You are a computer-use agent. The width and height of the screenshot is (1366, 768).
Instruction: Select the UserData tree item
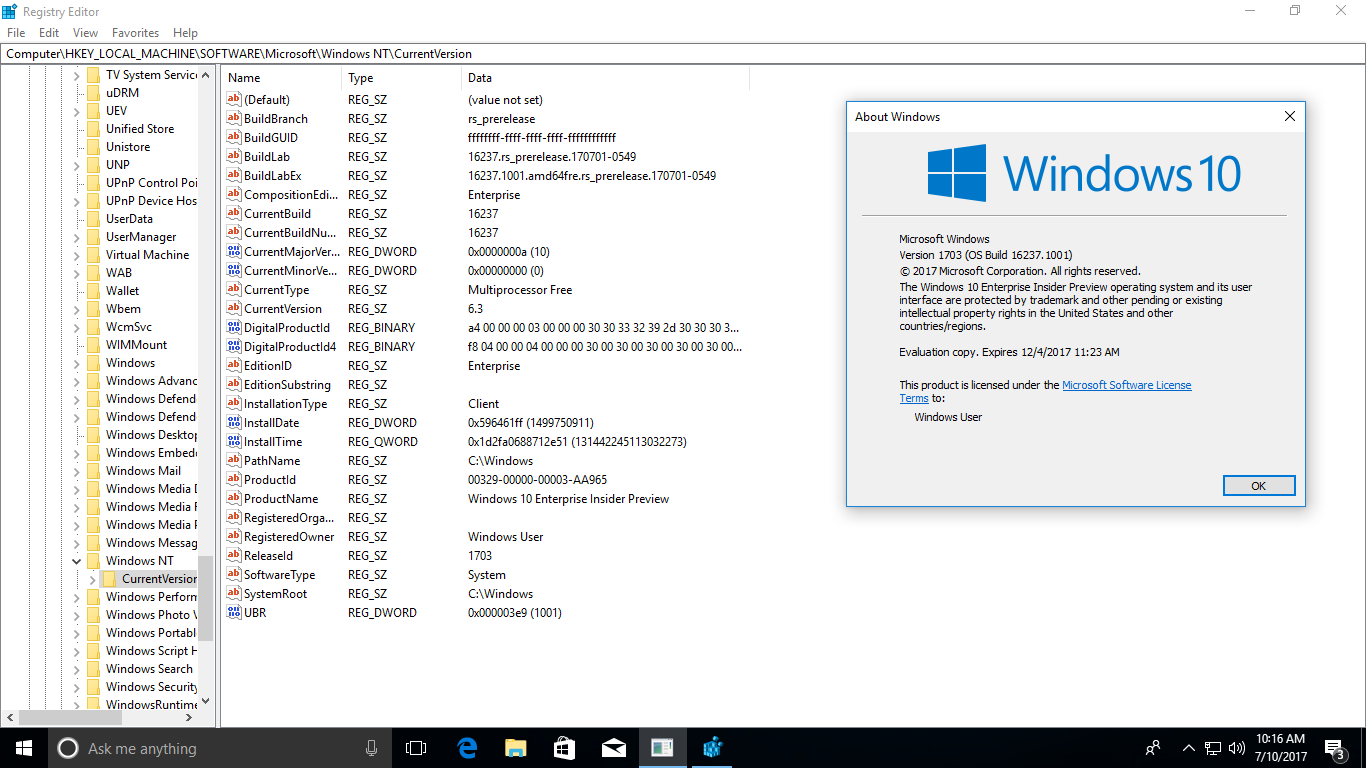pos(129,219)
